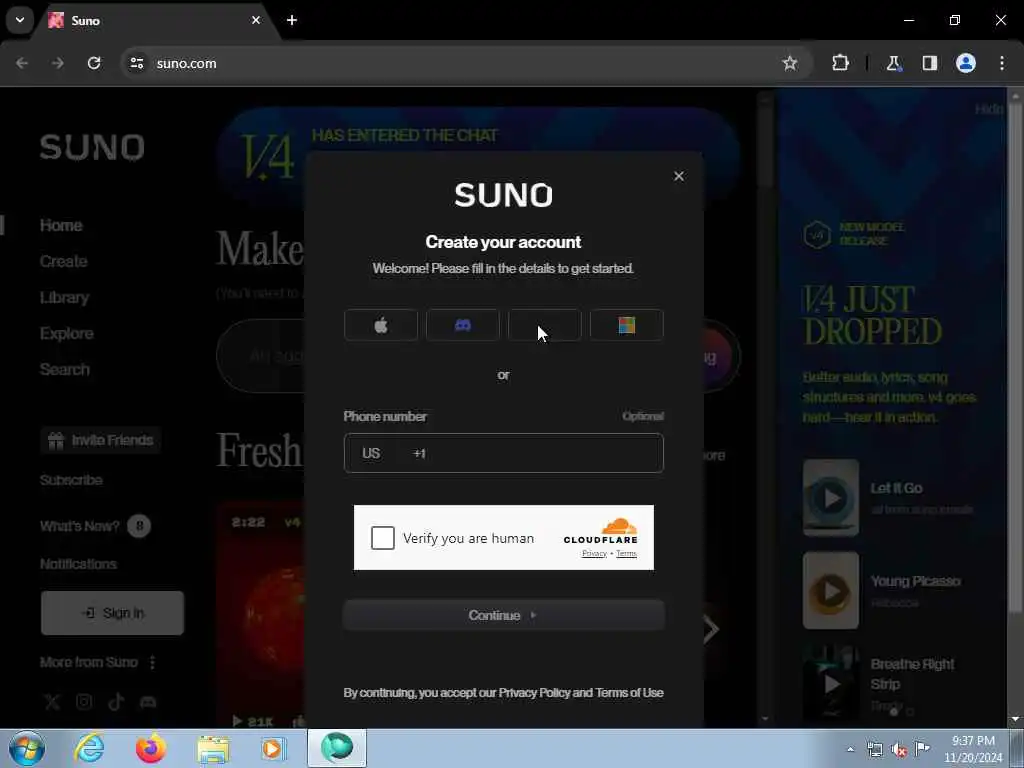Go back in browser history
This screenshot has width=1024, height=768.
click(22, 63)
